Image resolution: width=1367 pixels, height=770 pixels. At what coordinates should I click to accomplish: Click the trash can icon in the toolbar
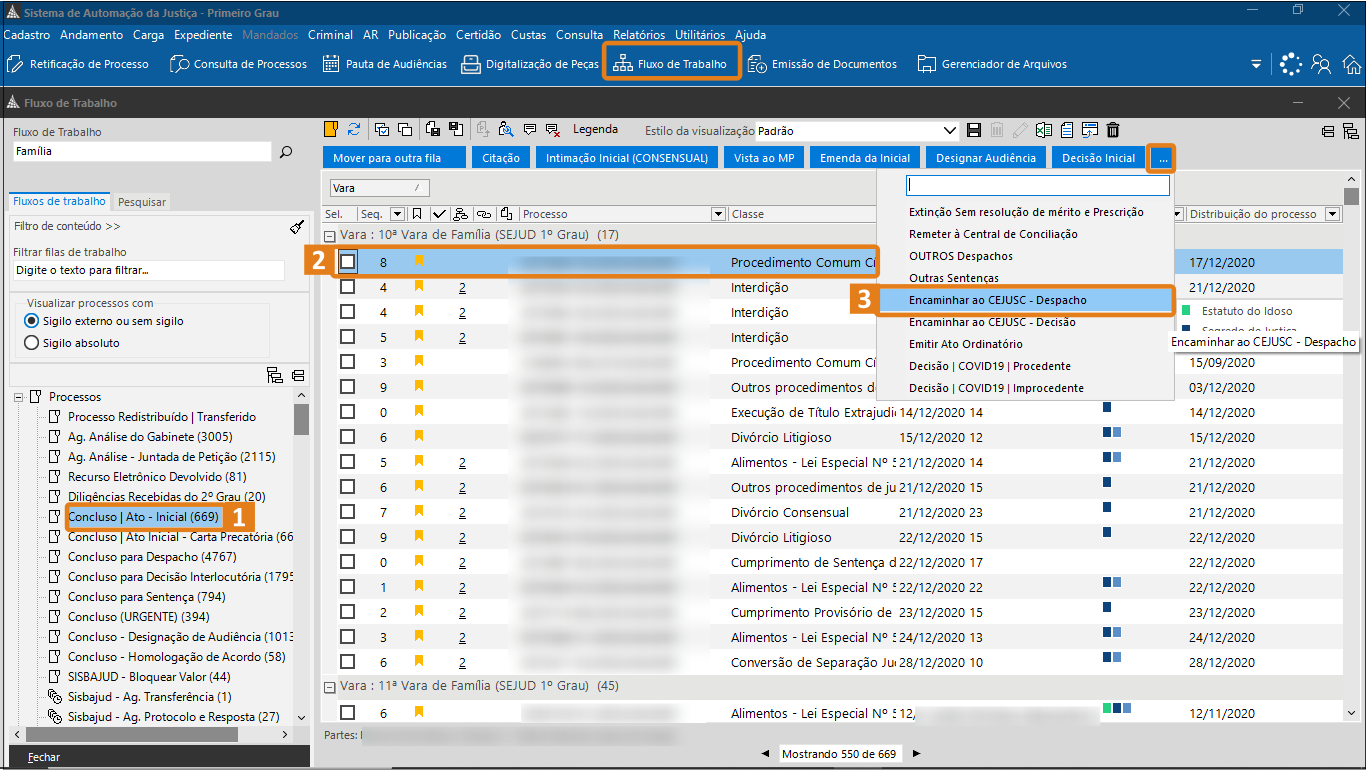(1113, 130)
